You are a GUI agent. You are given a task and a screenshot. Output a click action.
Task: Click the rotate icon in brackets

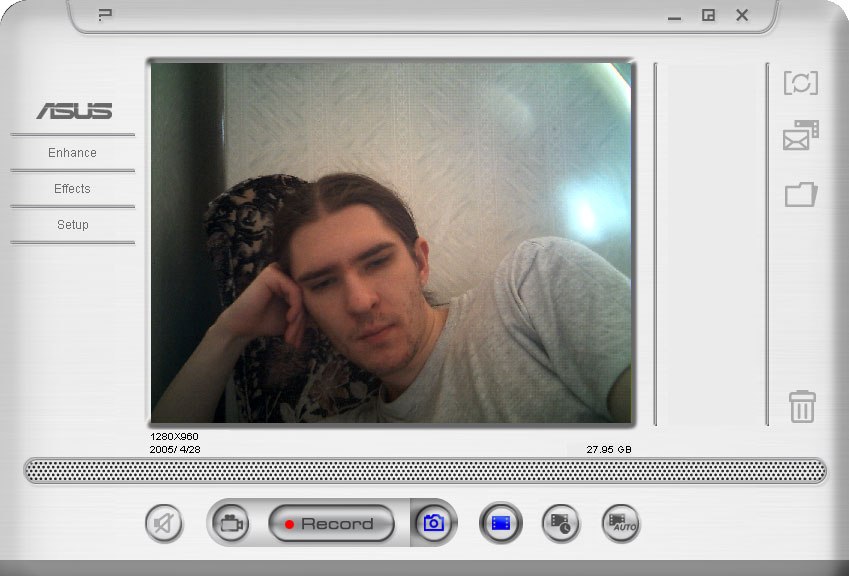click(800, 83)
